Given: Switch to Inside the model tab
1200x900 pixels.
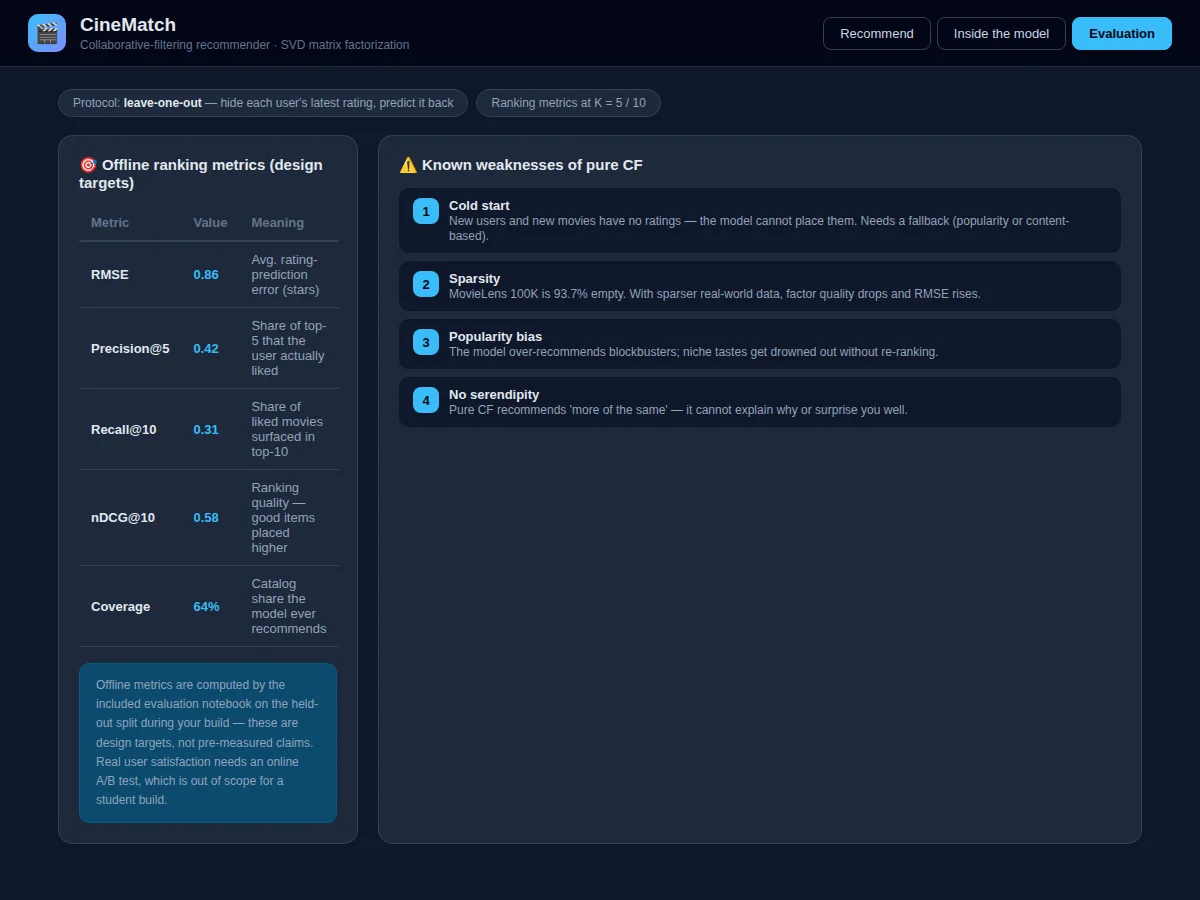Looking at the screenshot, I should click(x=1001, y=33).
